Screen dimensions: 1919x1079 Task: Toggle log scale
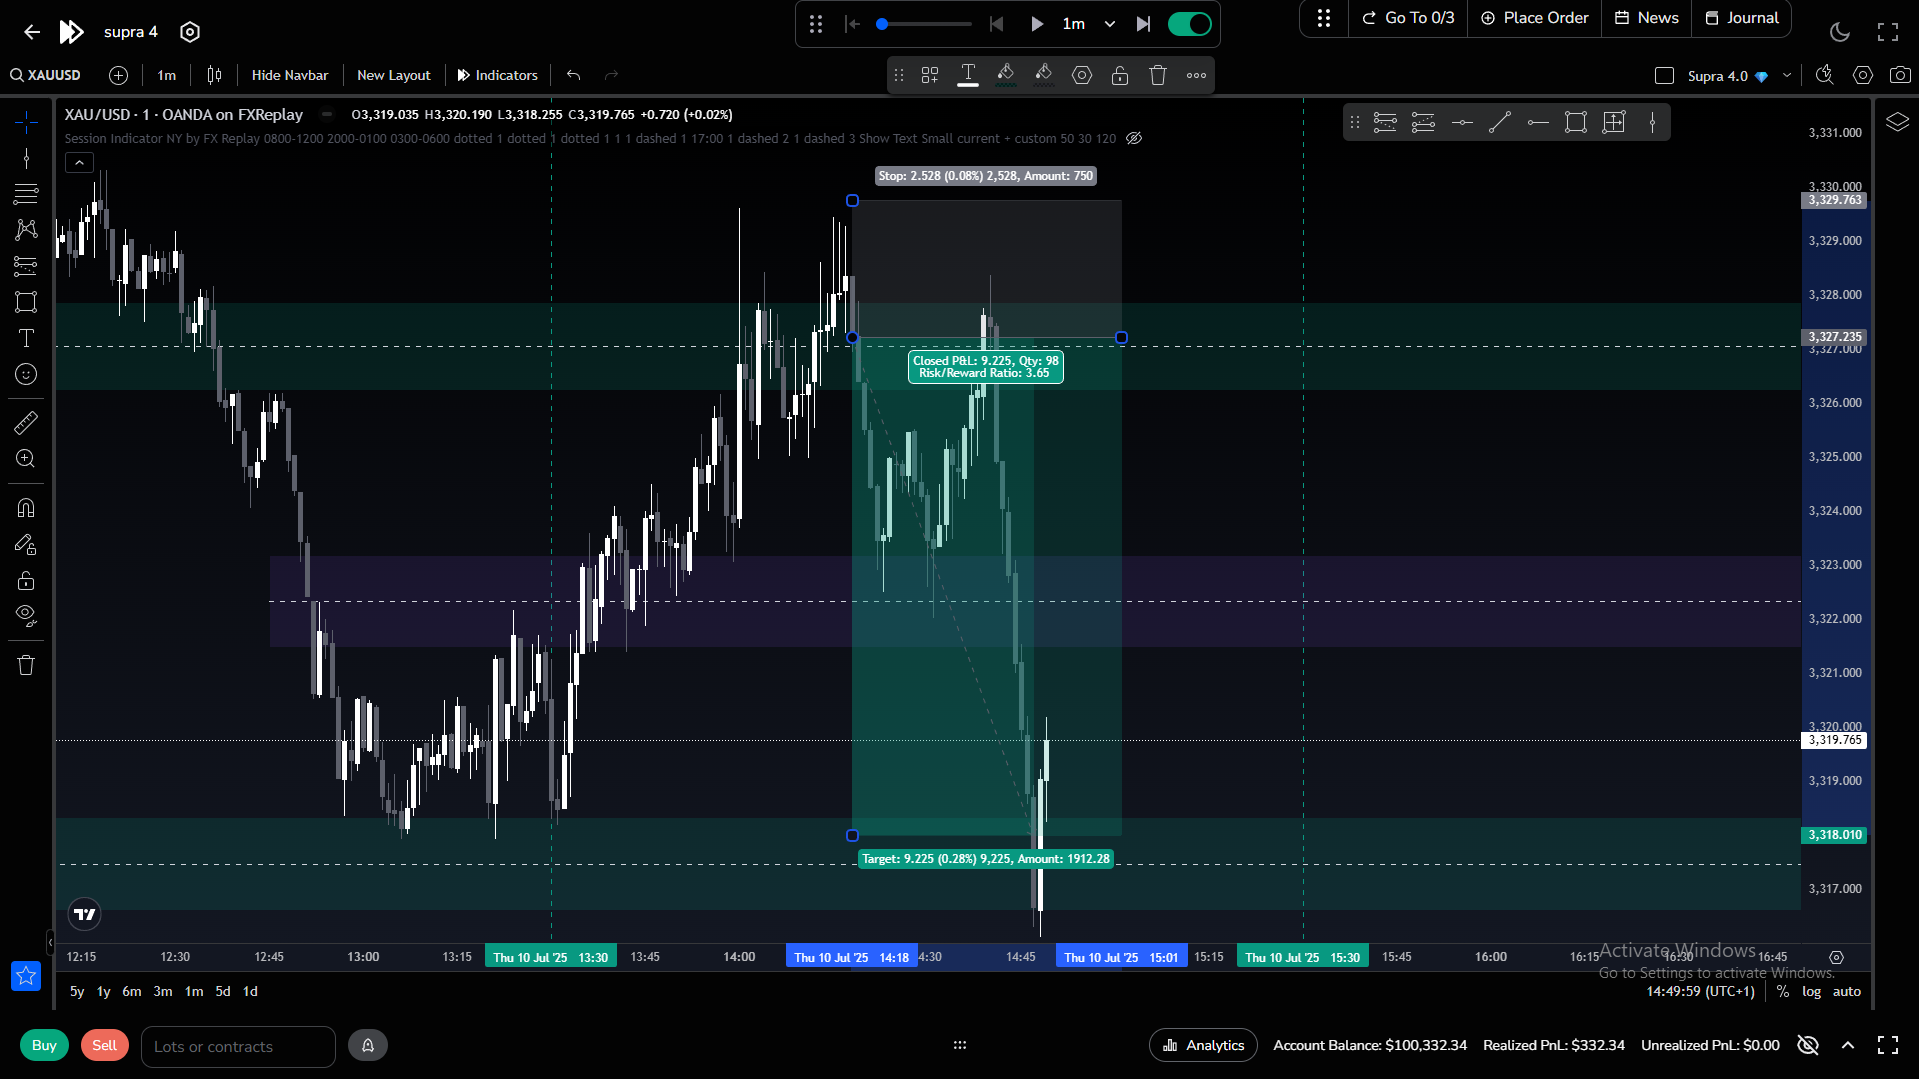pyautogui.click(x=1812, y=991)
